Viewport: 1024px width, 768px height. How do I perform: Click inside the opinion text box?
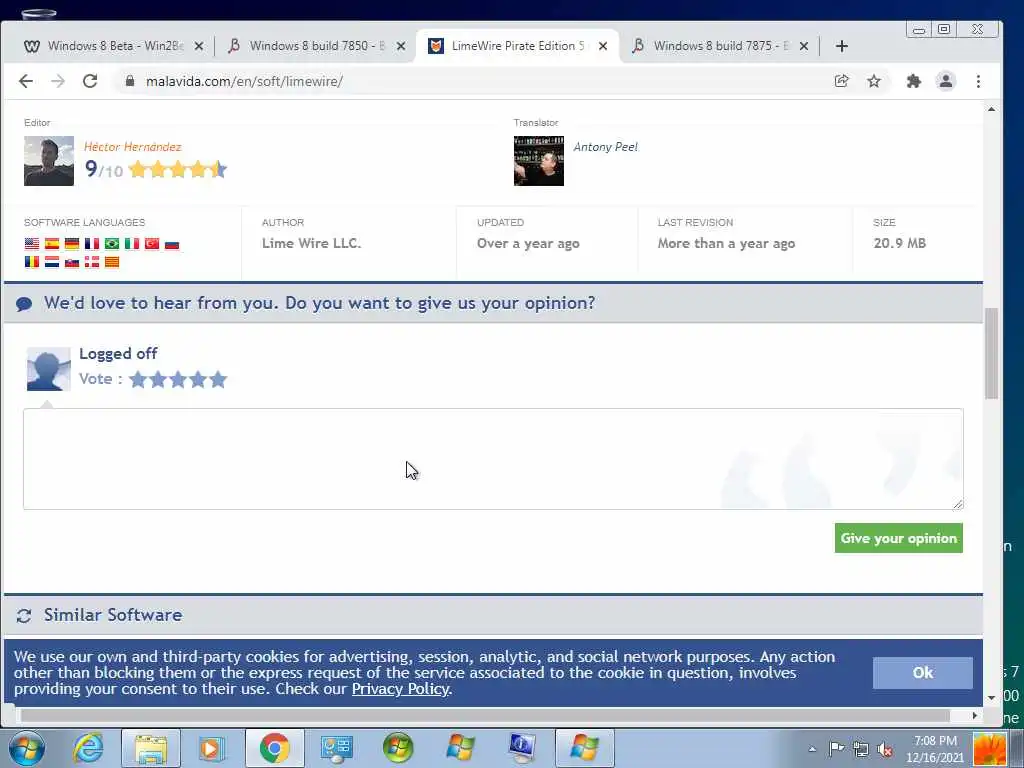click(493, 459)
